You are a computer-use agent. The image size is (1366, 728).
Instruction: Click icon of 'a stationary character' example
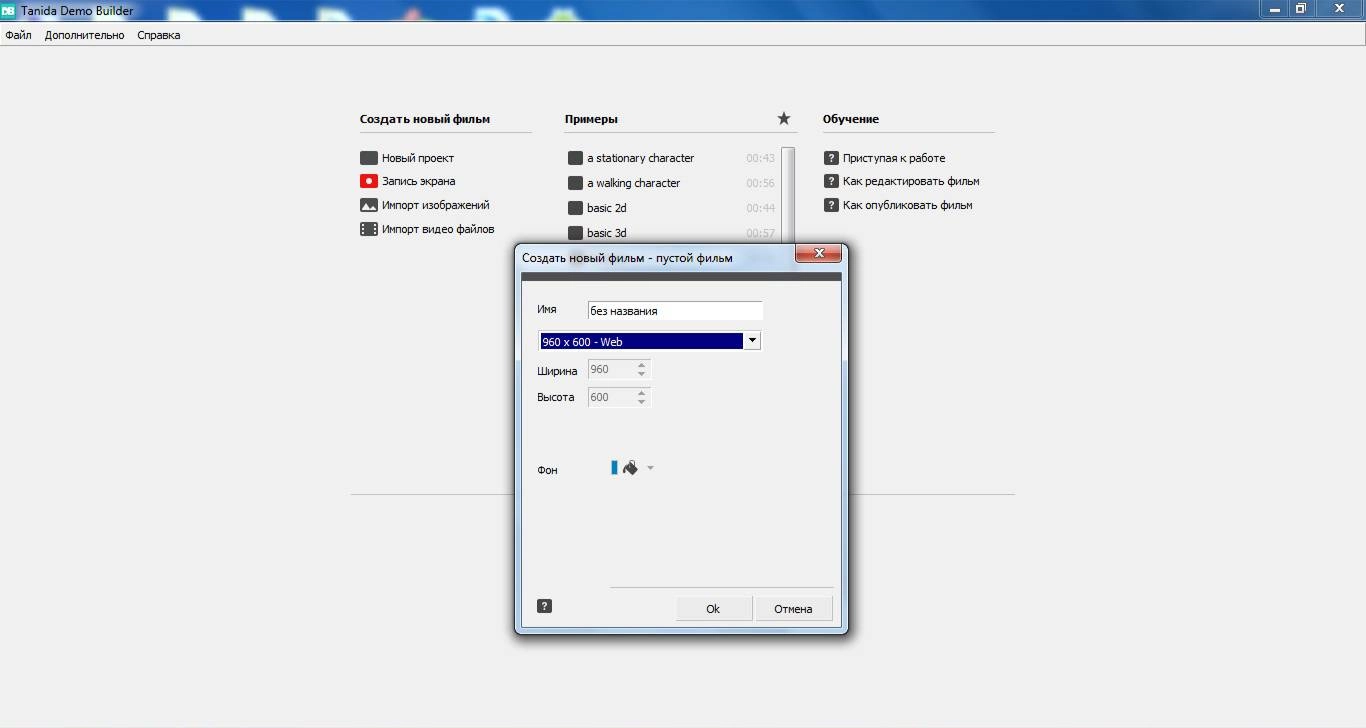click(575, 158)
